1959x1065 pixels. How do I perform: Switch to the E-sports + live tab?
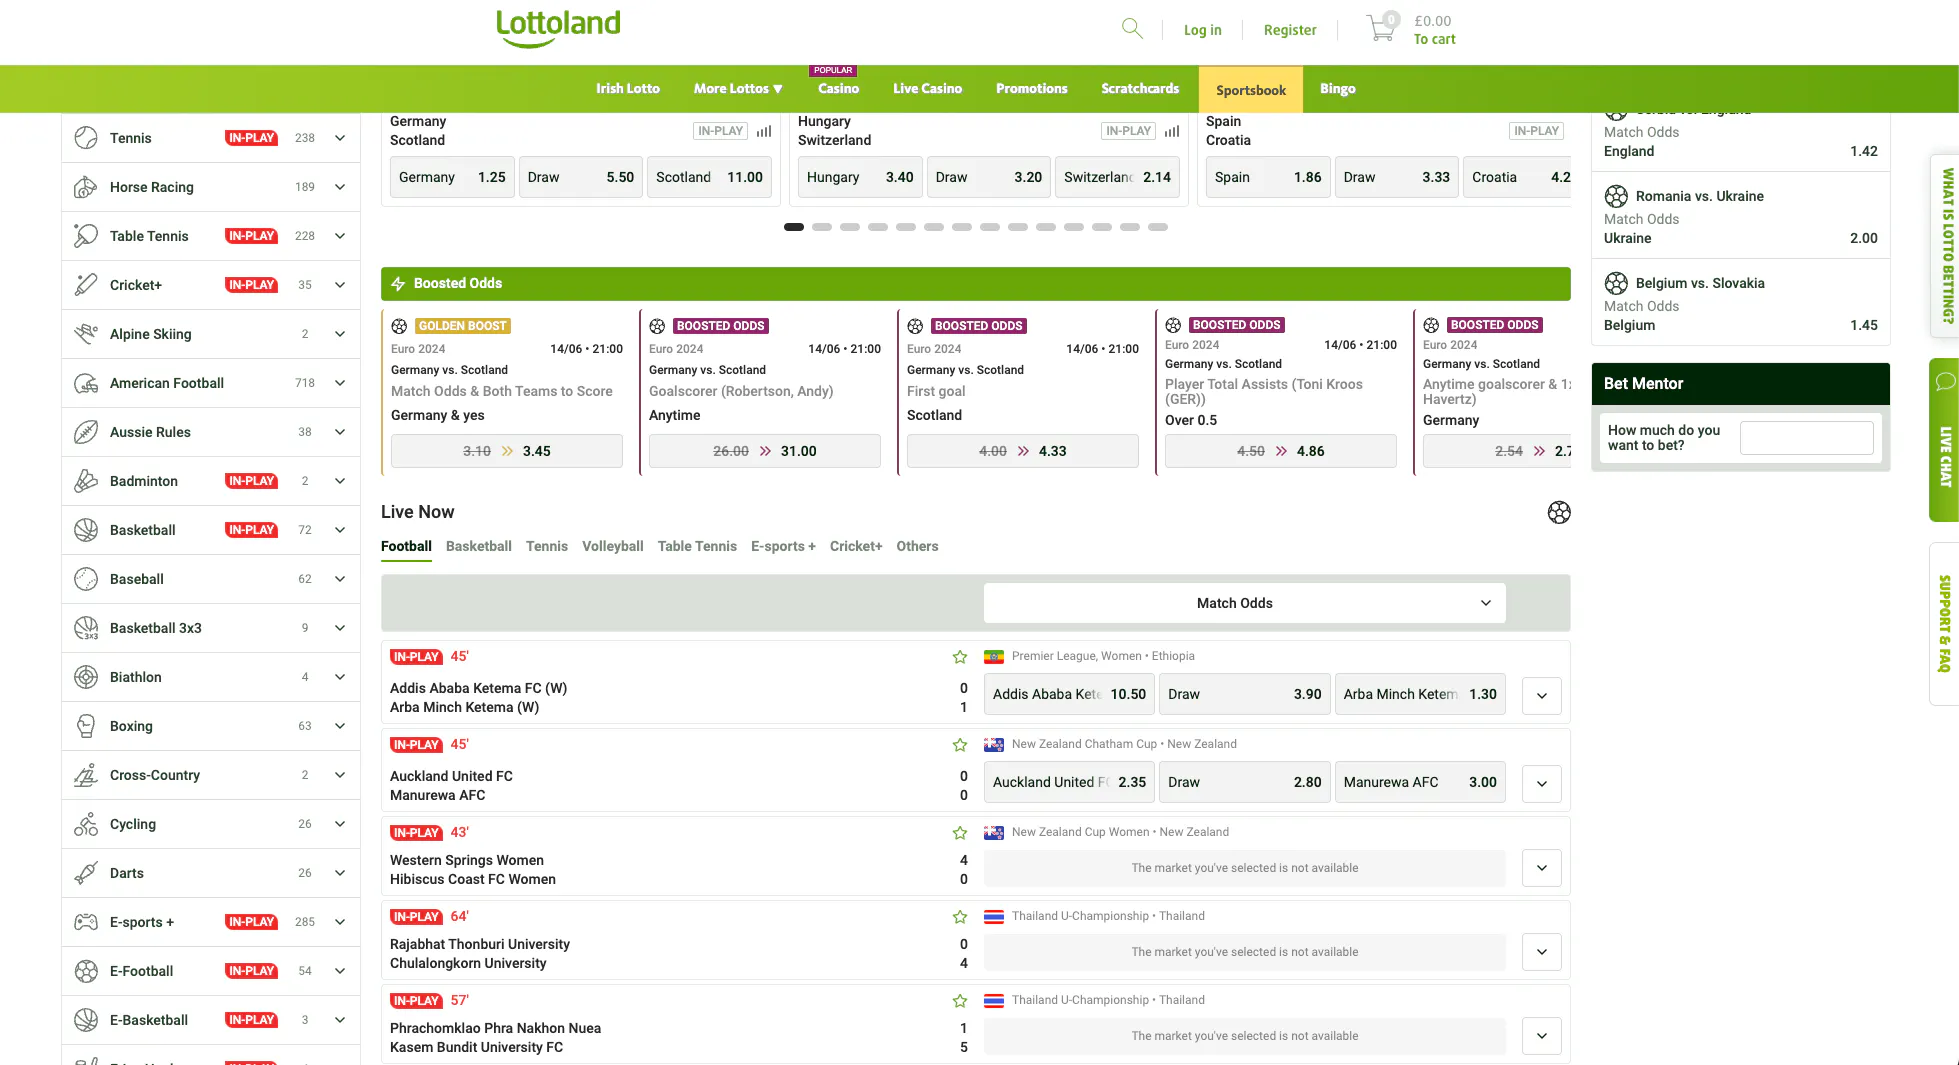tap(783, 546)
